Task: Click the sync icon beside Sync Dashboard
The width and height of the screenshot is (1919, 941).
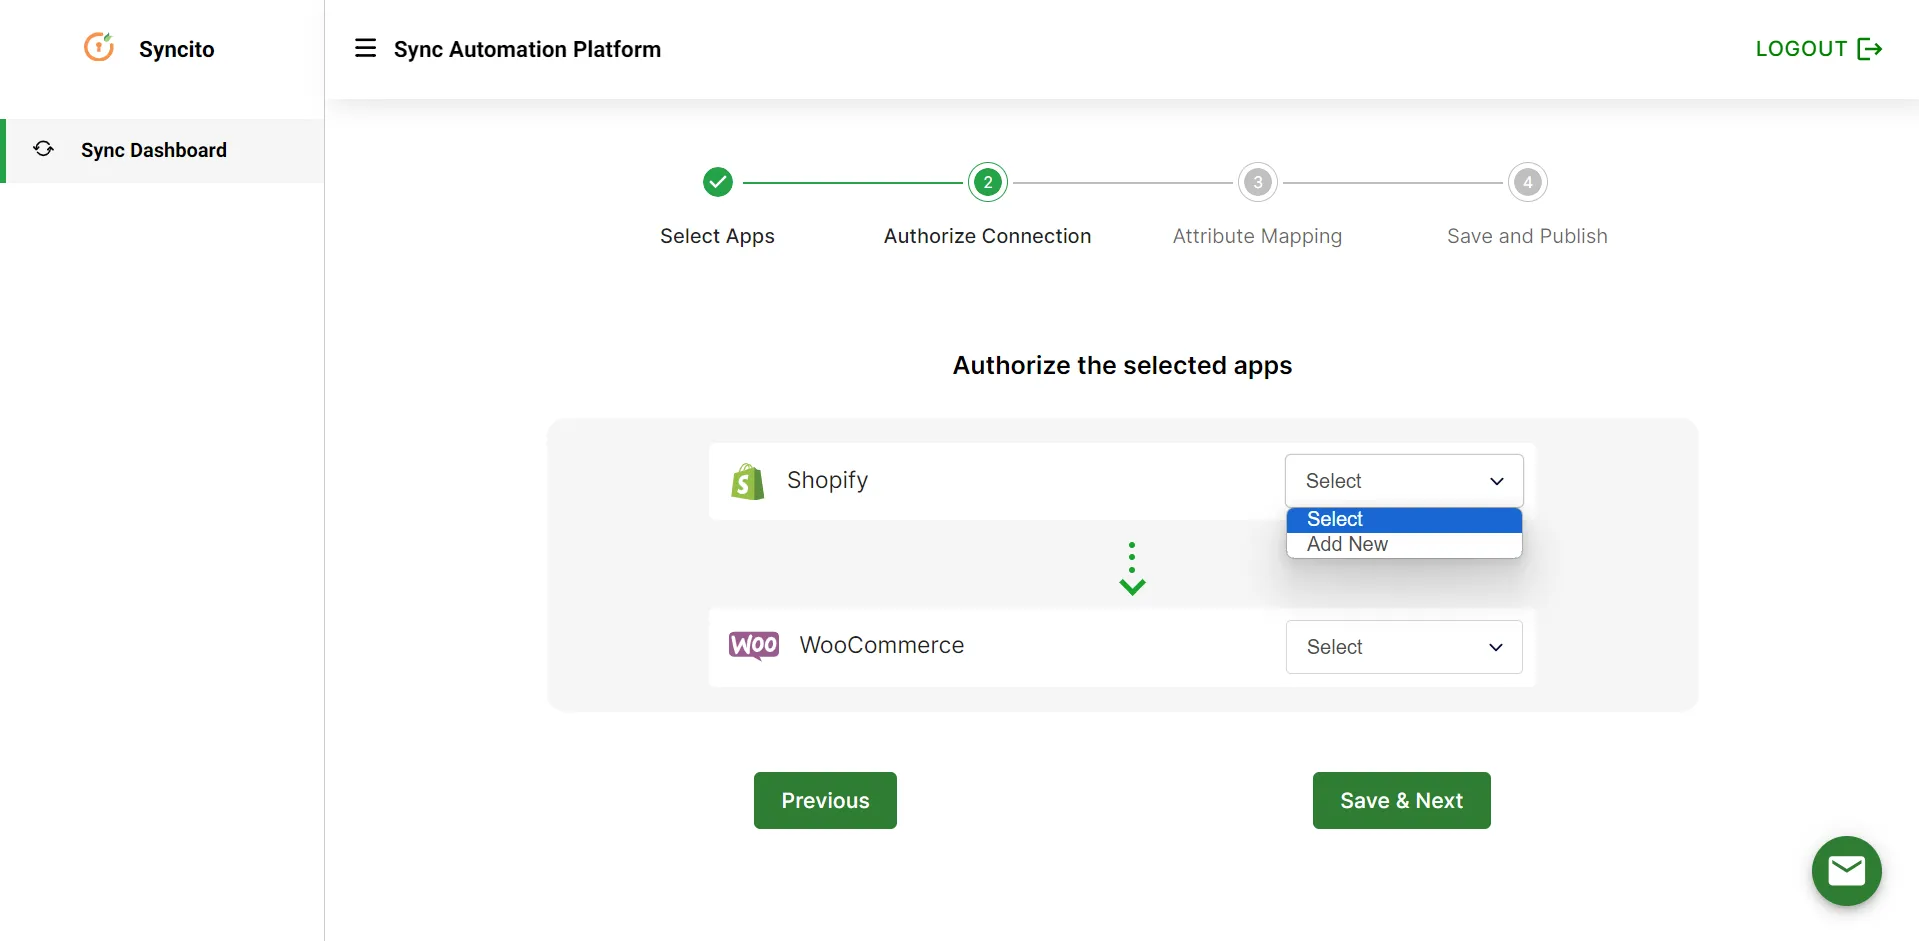Action: 42,149
